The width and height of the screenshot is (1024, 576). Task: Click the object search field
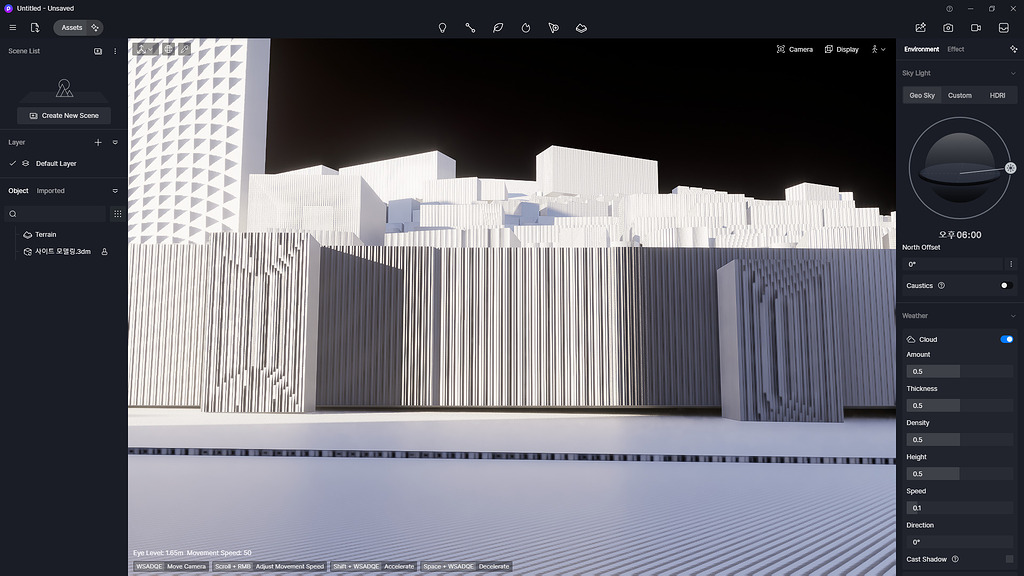tap(56, 214)
